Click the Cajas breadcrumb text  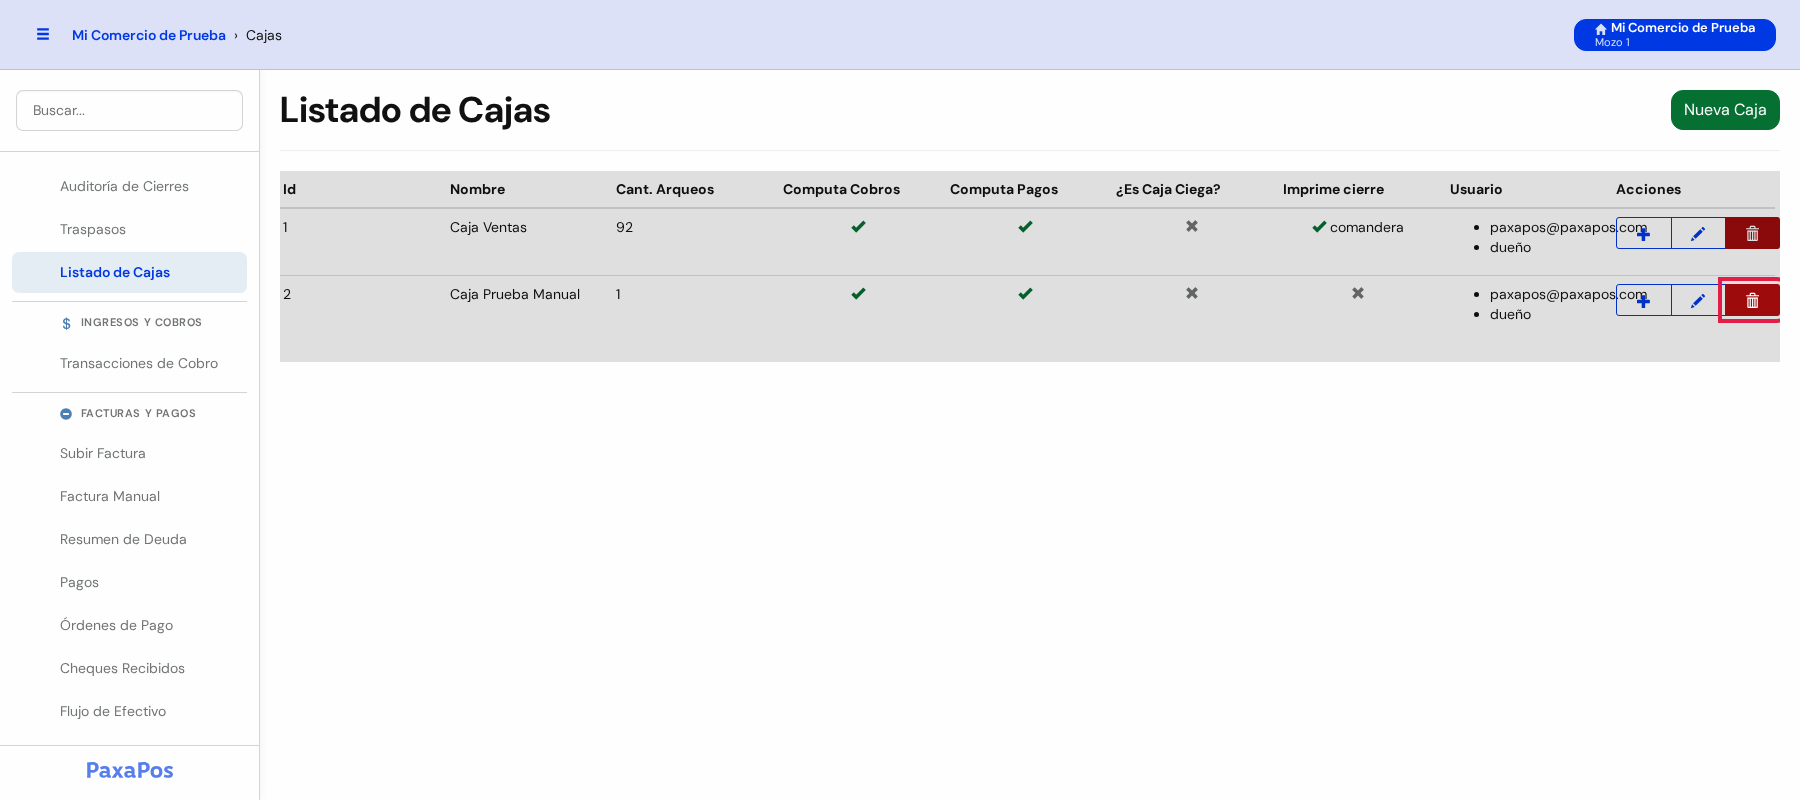click(x=264, y=35)
